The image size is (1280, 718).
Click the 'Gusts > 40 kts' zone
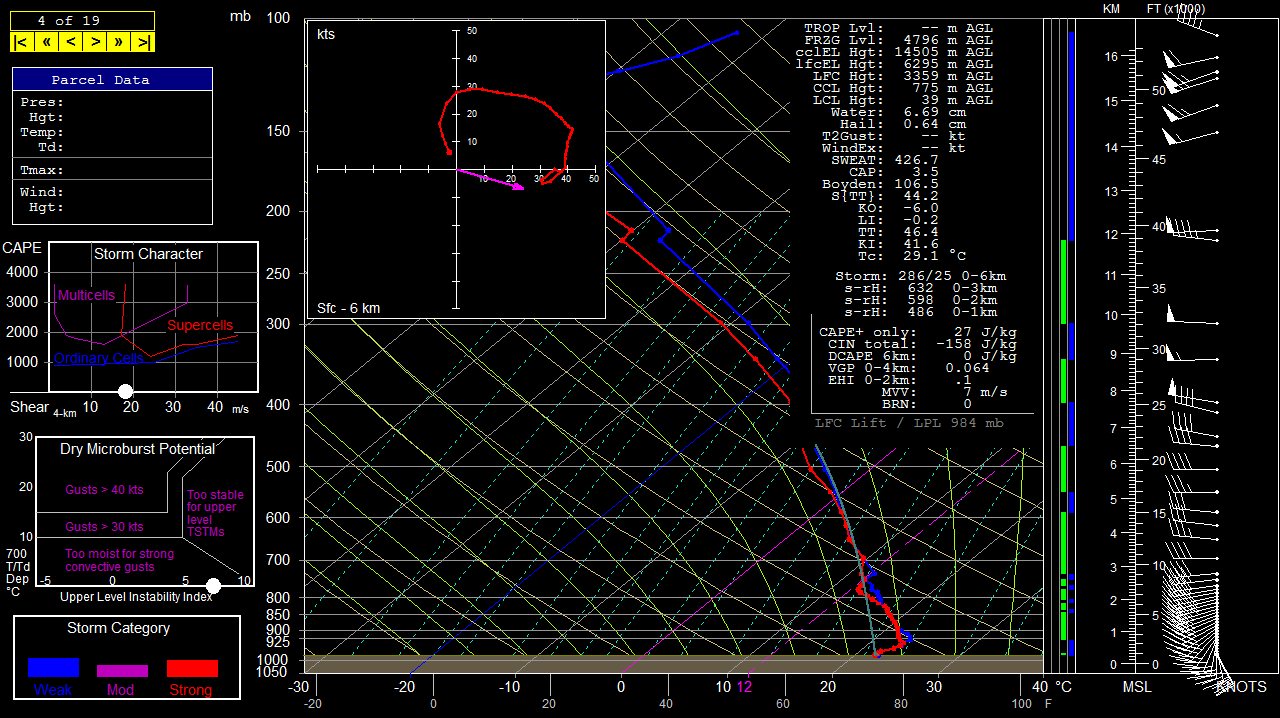click(104, 490)
